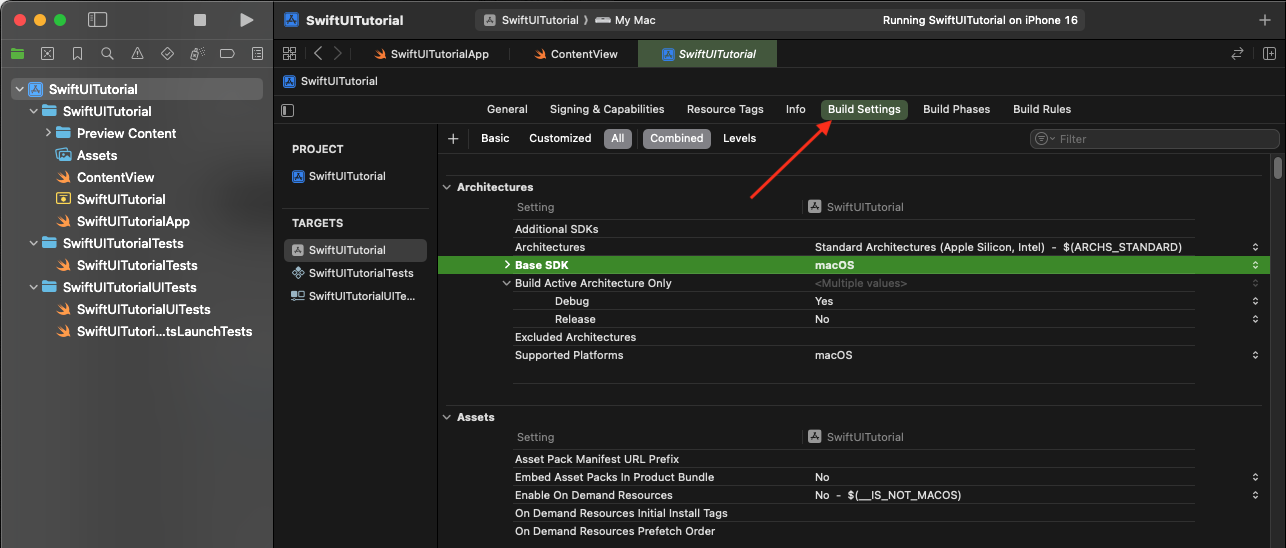
Task: Run the SwiftUITutorial scheme
Action: coord(247,20)
